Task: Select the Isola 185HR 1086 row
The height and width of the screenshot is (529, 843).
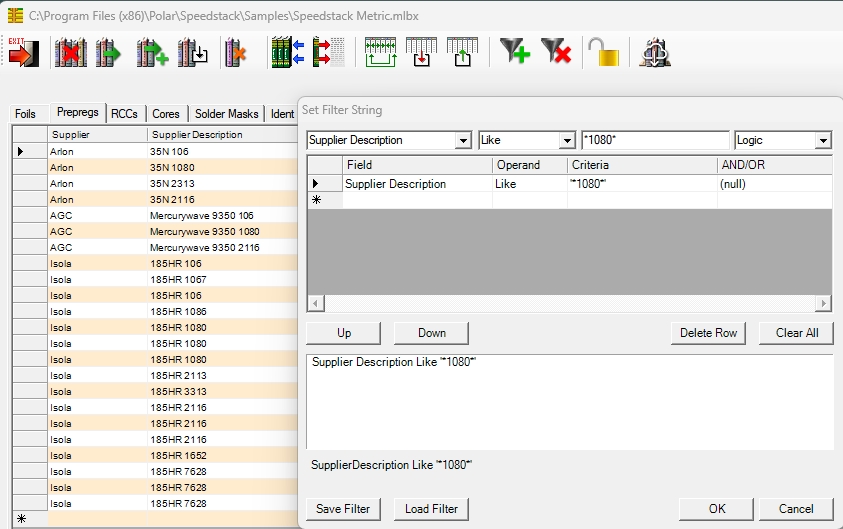Action: click(x=155, y=312)
